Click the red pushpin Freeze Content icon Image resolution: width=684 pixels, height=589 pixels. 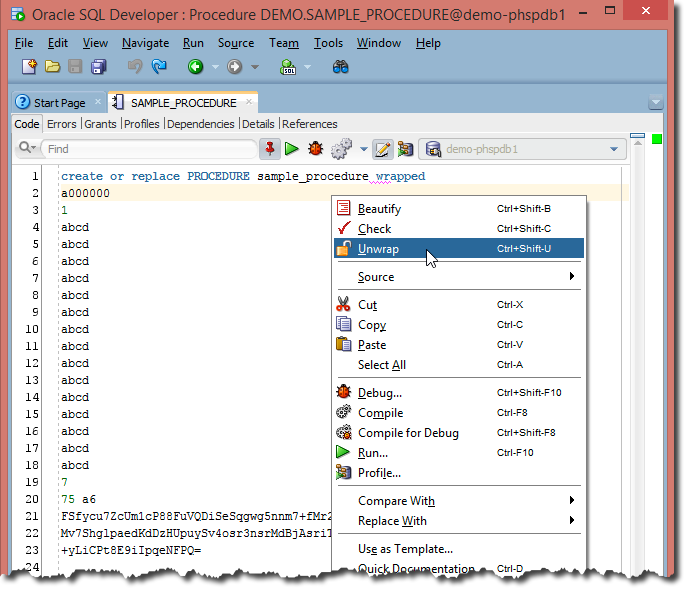tap(270, 149)
